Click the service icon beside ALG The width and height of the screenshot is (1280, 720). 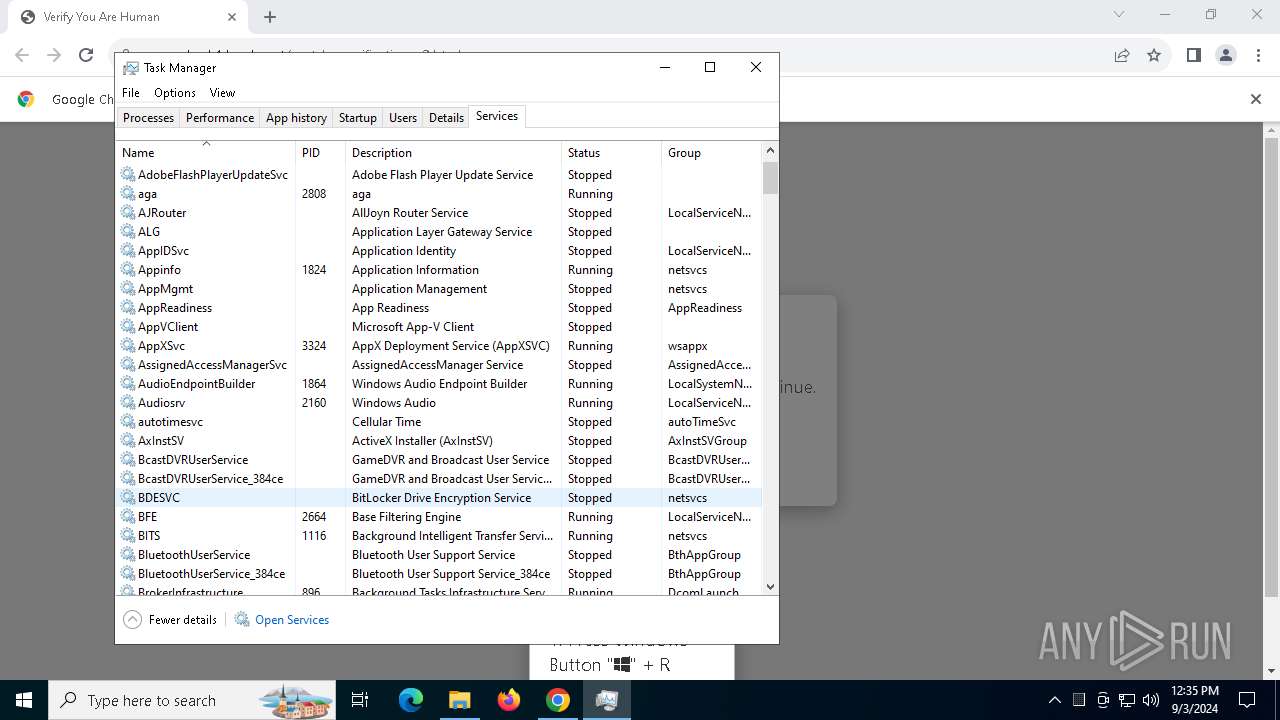click(128, 231)
